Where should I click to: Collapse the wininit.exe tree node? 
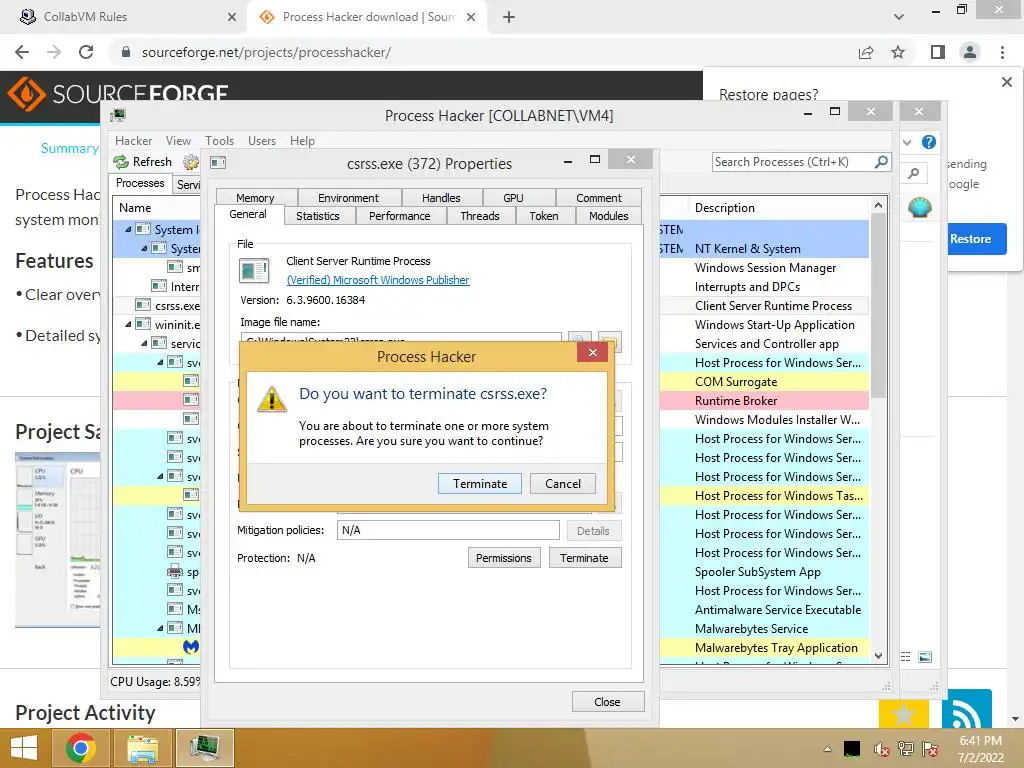coord(128,324)
